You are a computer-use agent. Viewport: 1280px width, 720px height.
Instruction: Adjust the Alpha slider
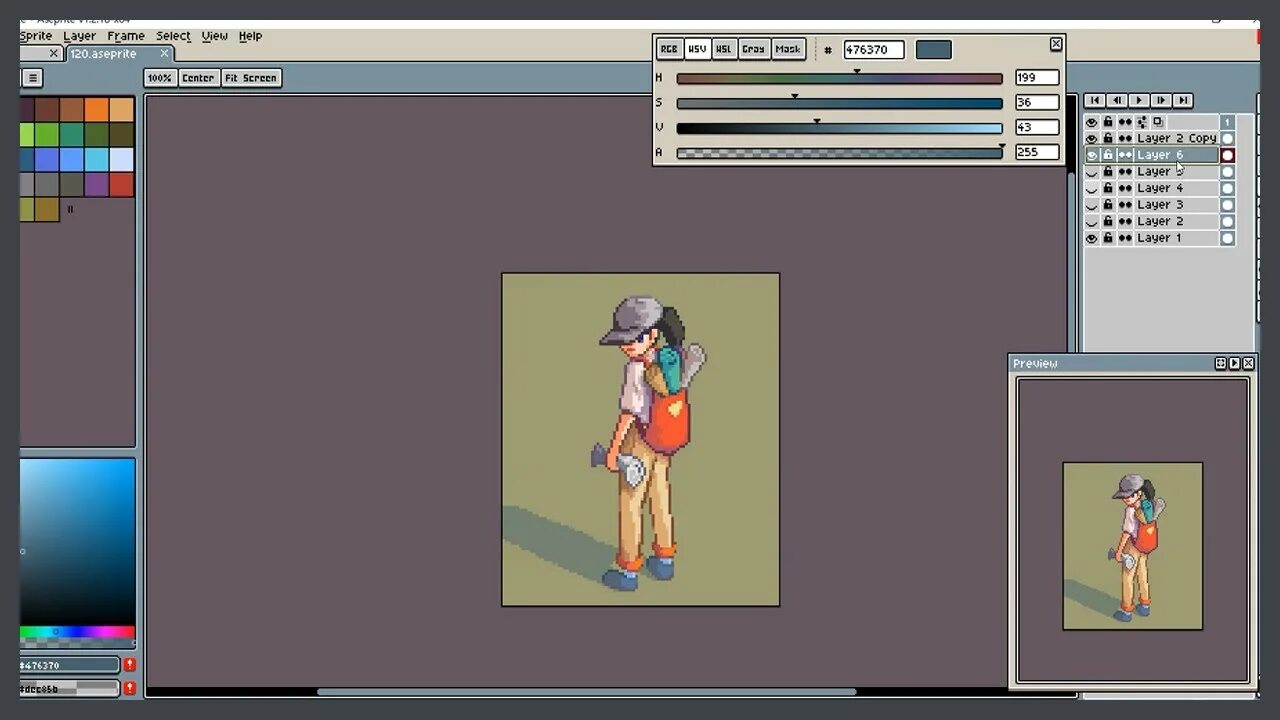pos(839,153)
